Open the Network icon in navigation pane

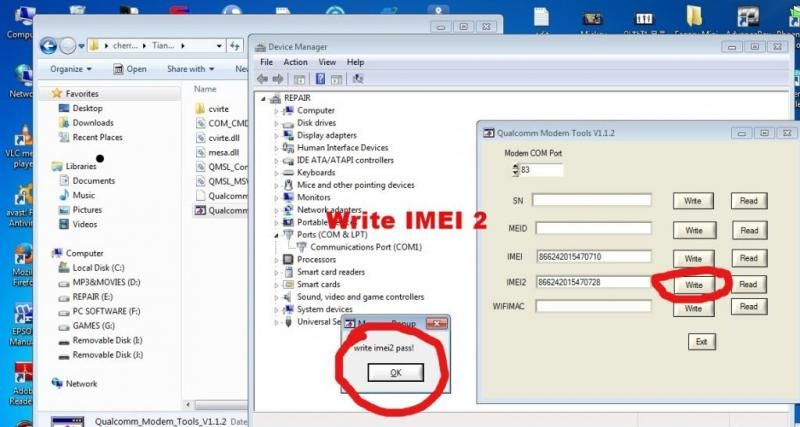tap(58, 383)
